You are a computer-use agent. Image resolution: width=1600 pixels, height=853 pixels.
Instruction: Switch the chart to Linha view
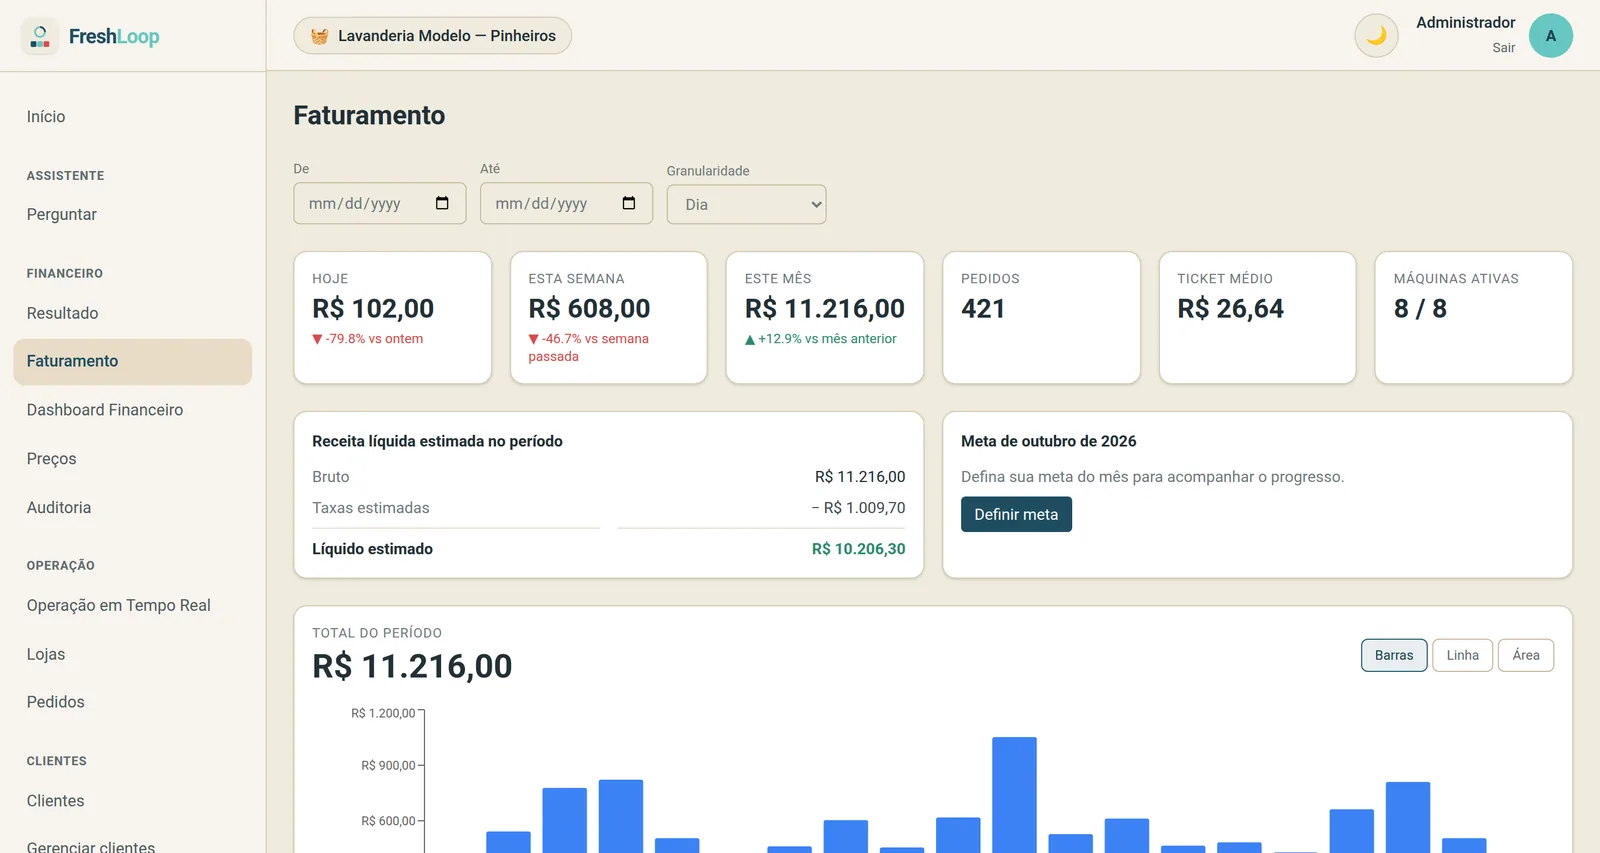pos(1462,655)
